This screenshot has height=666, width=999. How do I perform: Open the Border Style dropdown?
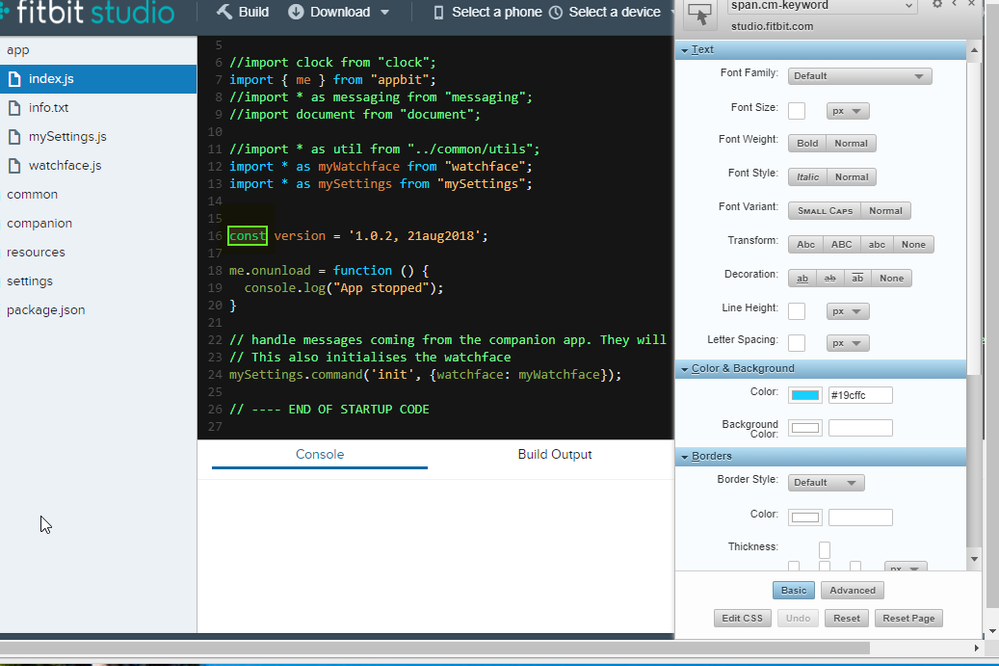(826, 483)
